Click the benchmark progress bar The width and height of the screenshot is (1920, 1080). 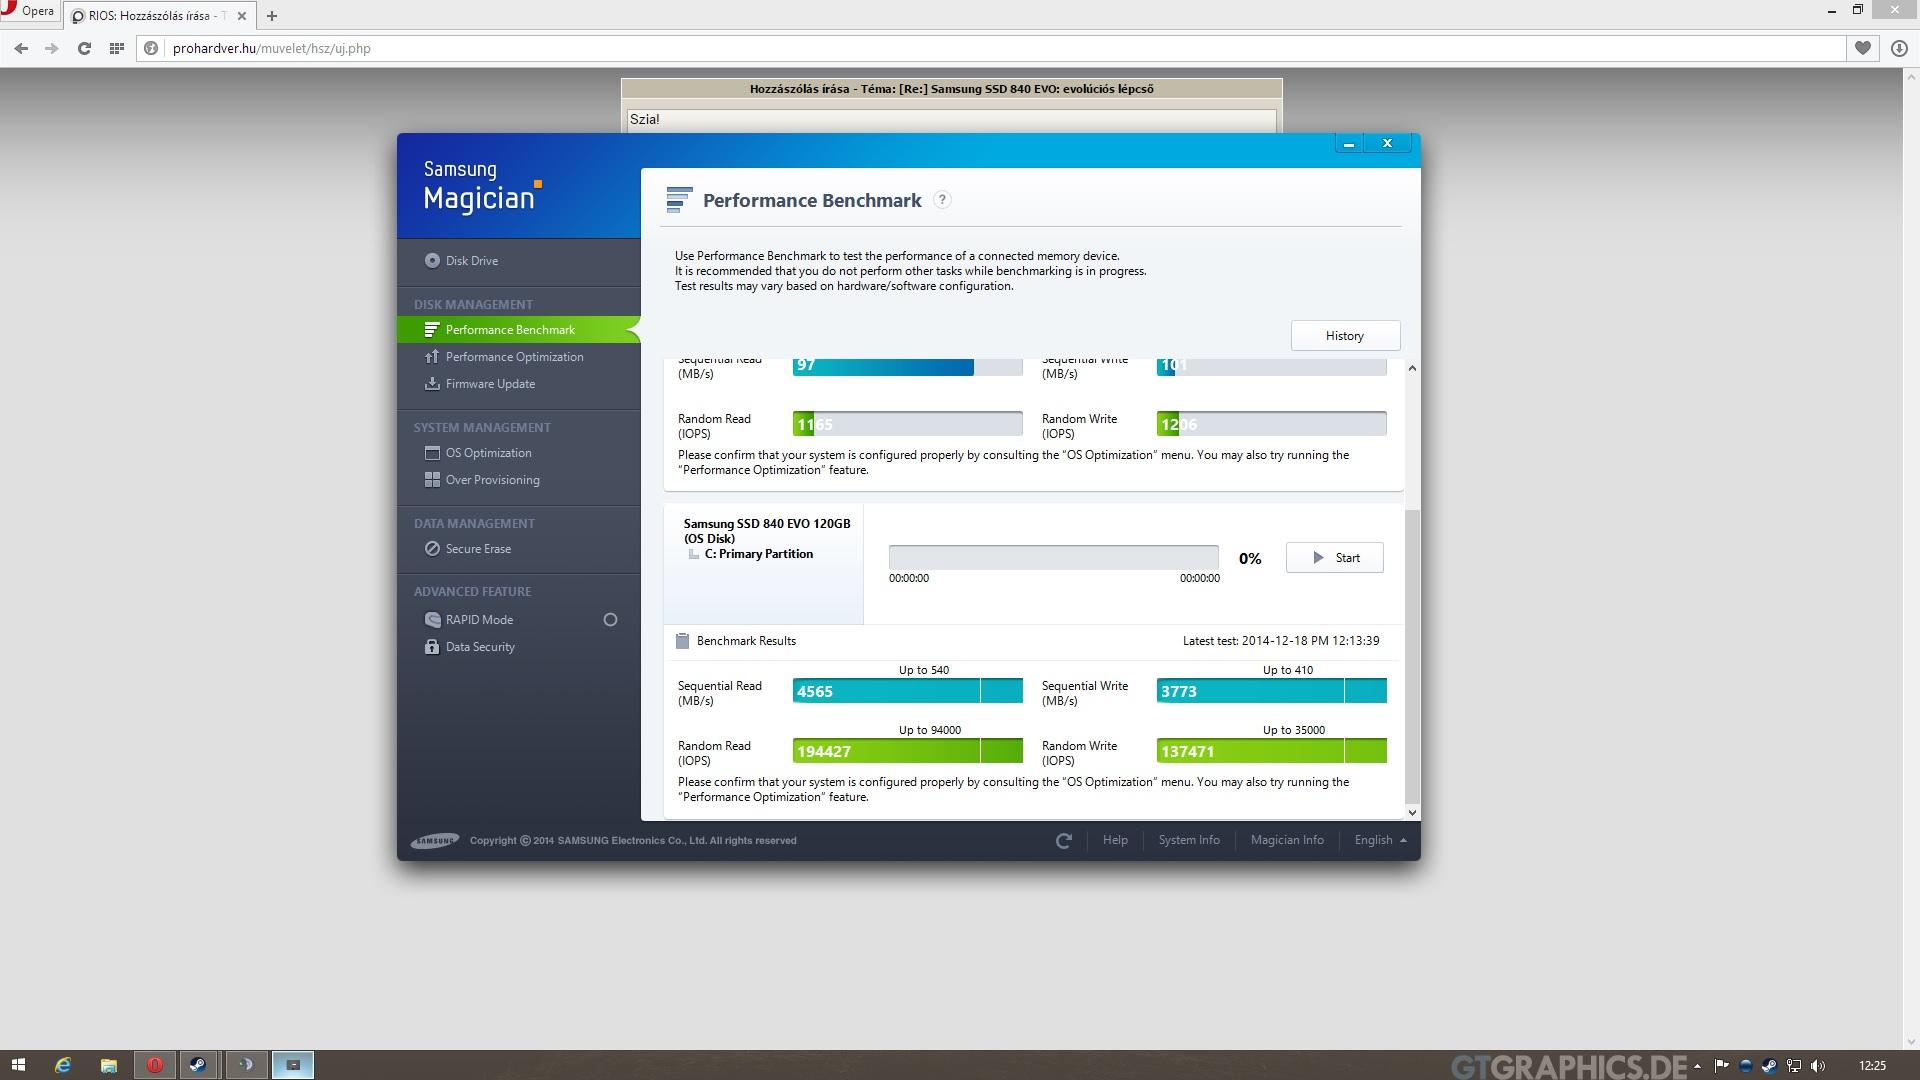(x=1053, y=557)
